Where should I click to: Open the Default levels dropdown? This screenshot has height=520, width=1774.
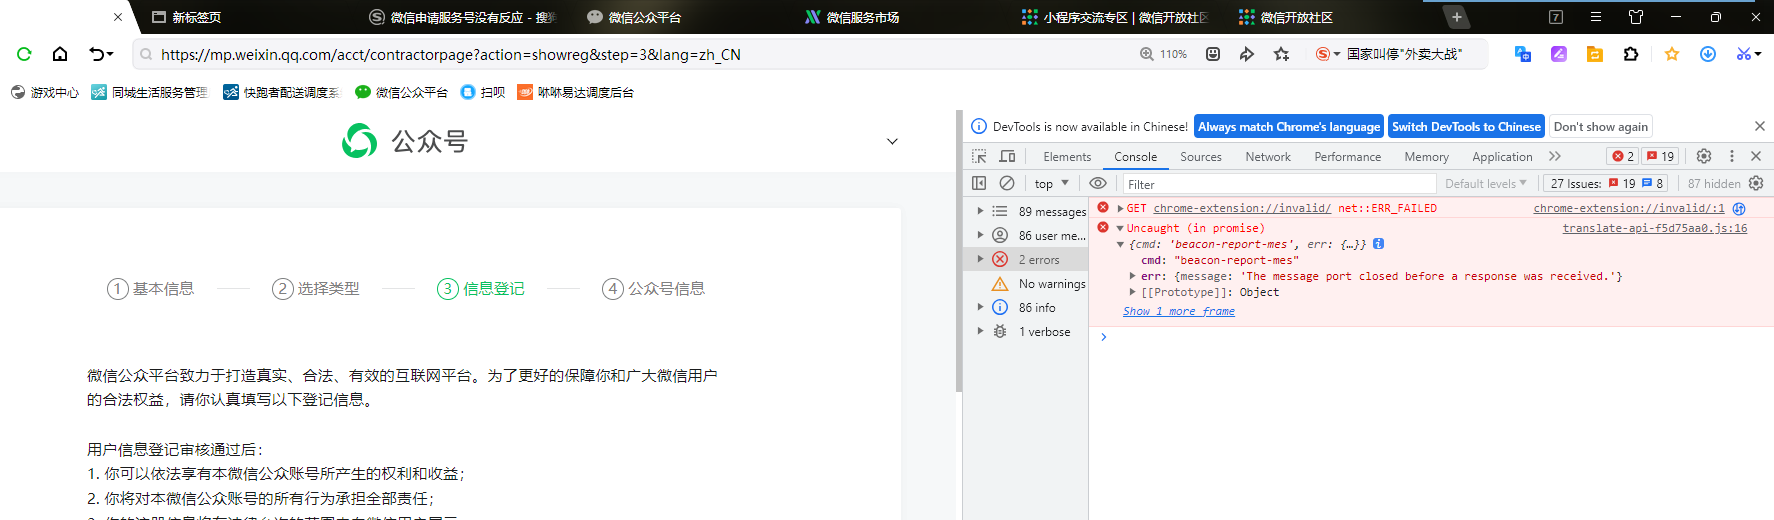[1485, 183]
